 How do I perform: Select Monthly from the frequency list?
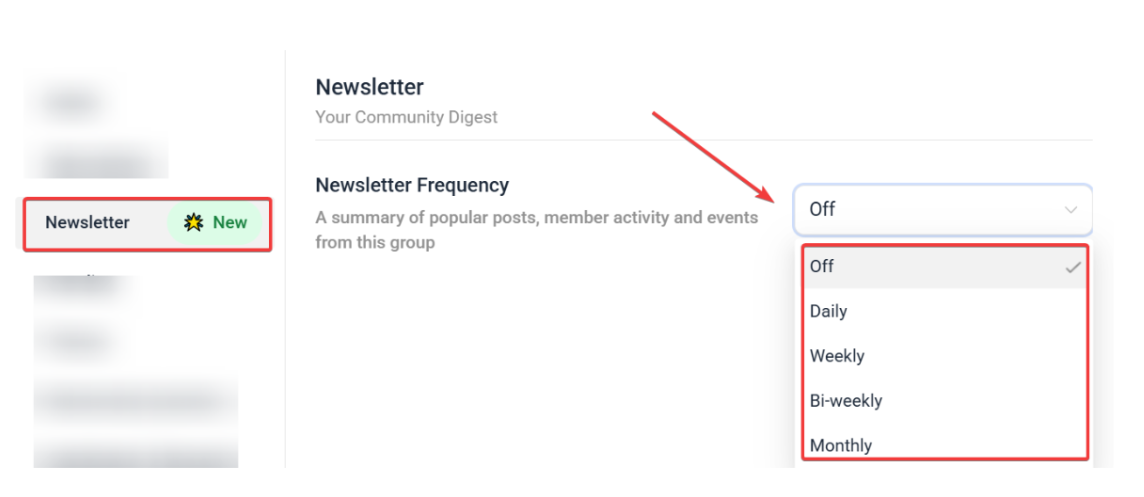[x=841, y=445]
